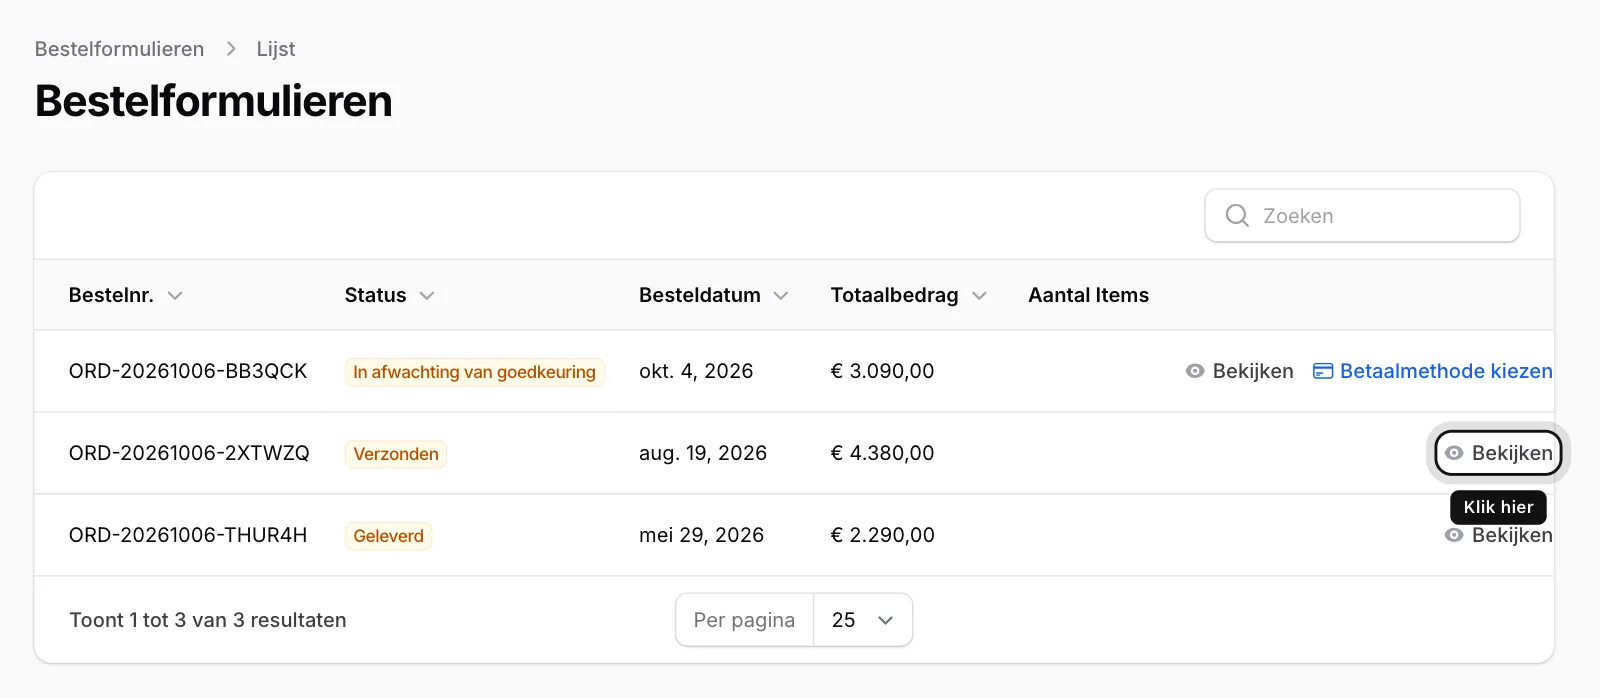Click the eye icon for order ORD-20261006-THUR4H
The height and width of the screenshot is (698, 1600).
pos(1454,536)
